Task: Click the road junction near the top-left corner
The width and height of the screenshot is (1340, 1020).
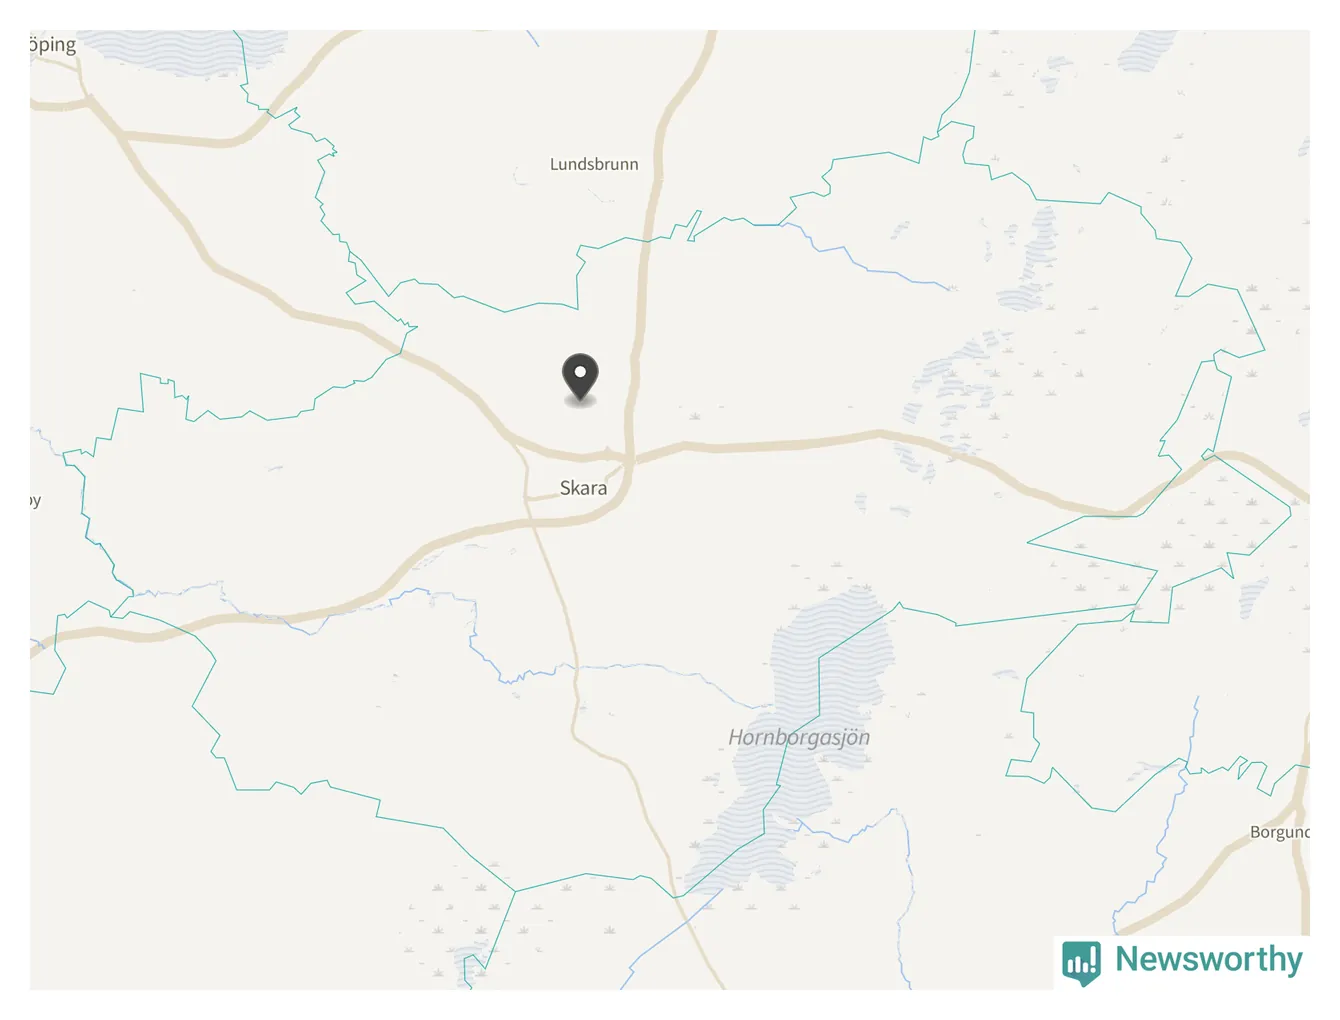Action: point(89,99)
